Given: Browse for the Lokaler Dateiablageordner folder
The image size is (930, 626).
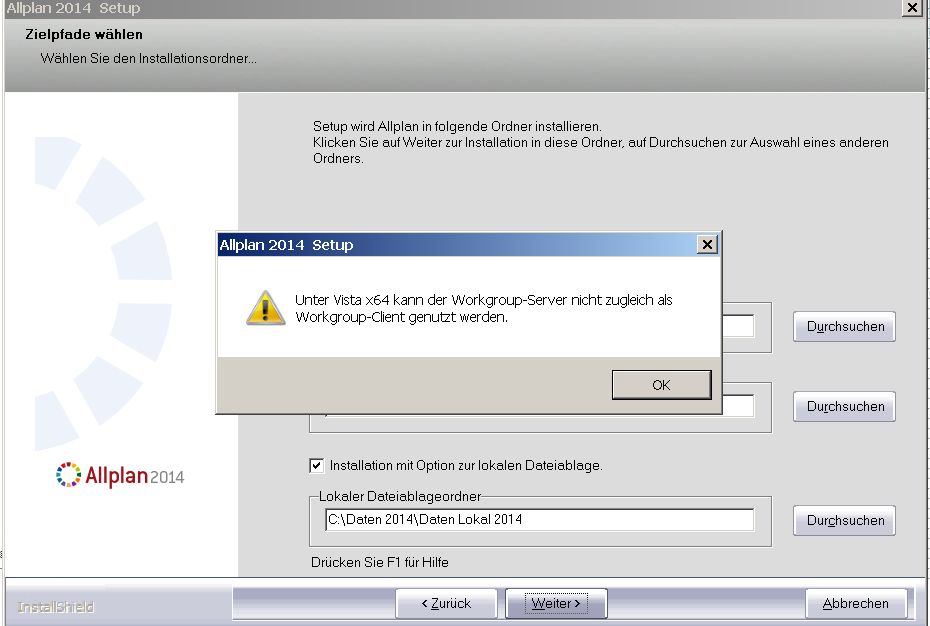Looking at the screenshot, I should (x=845, y=520).
